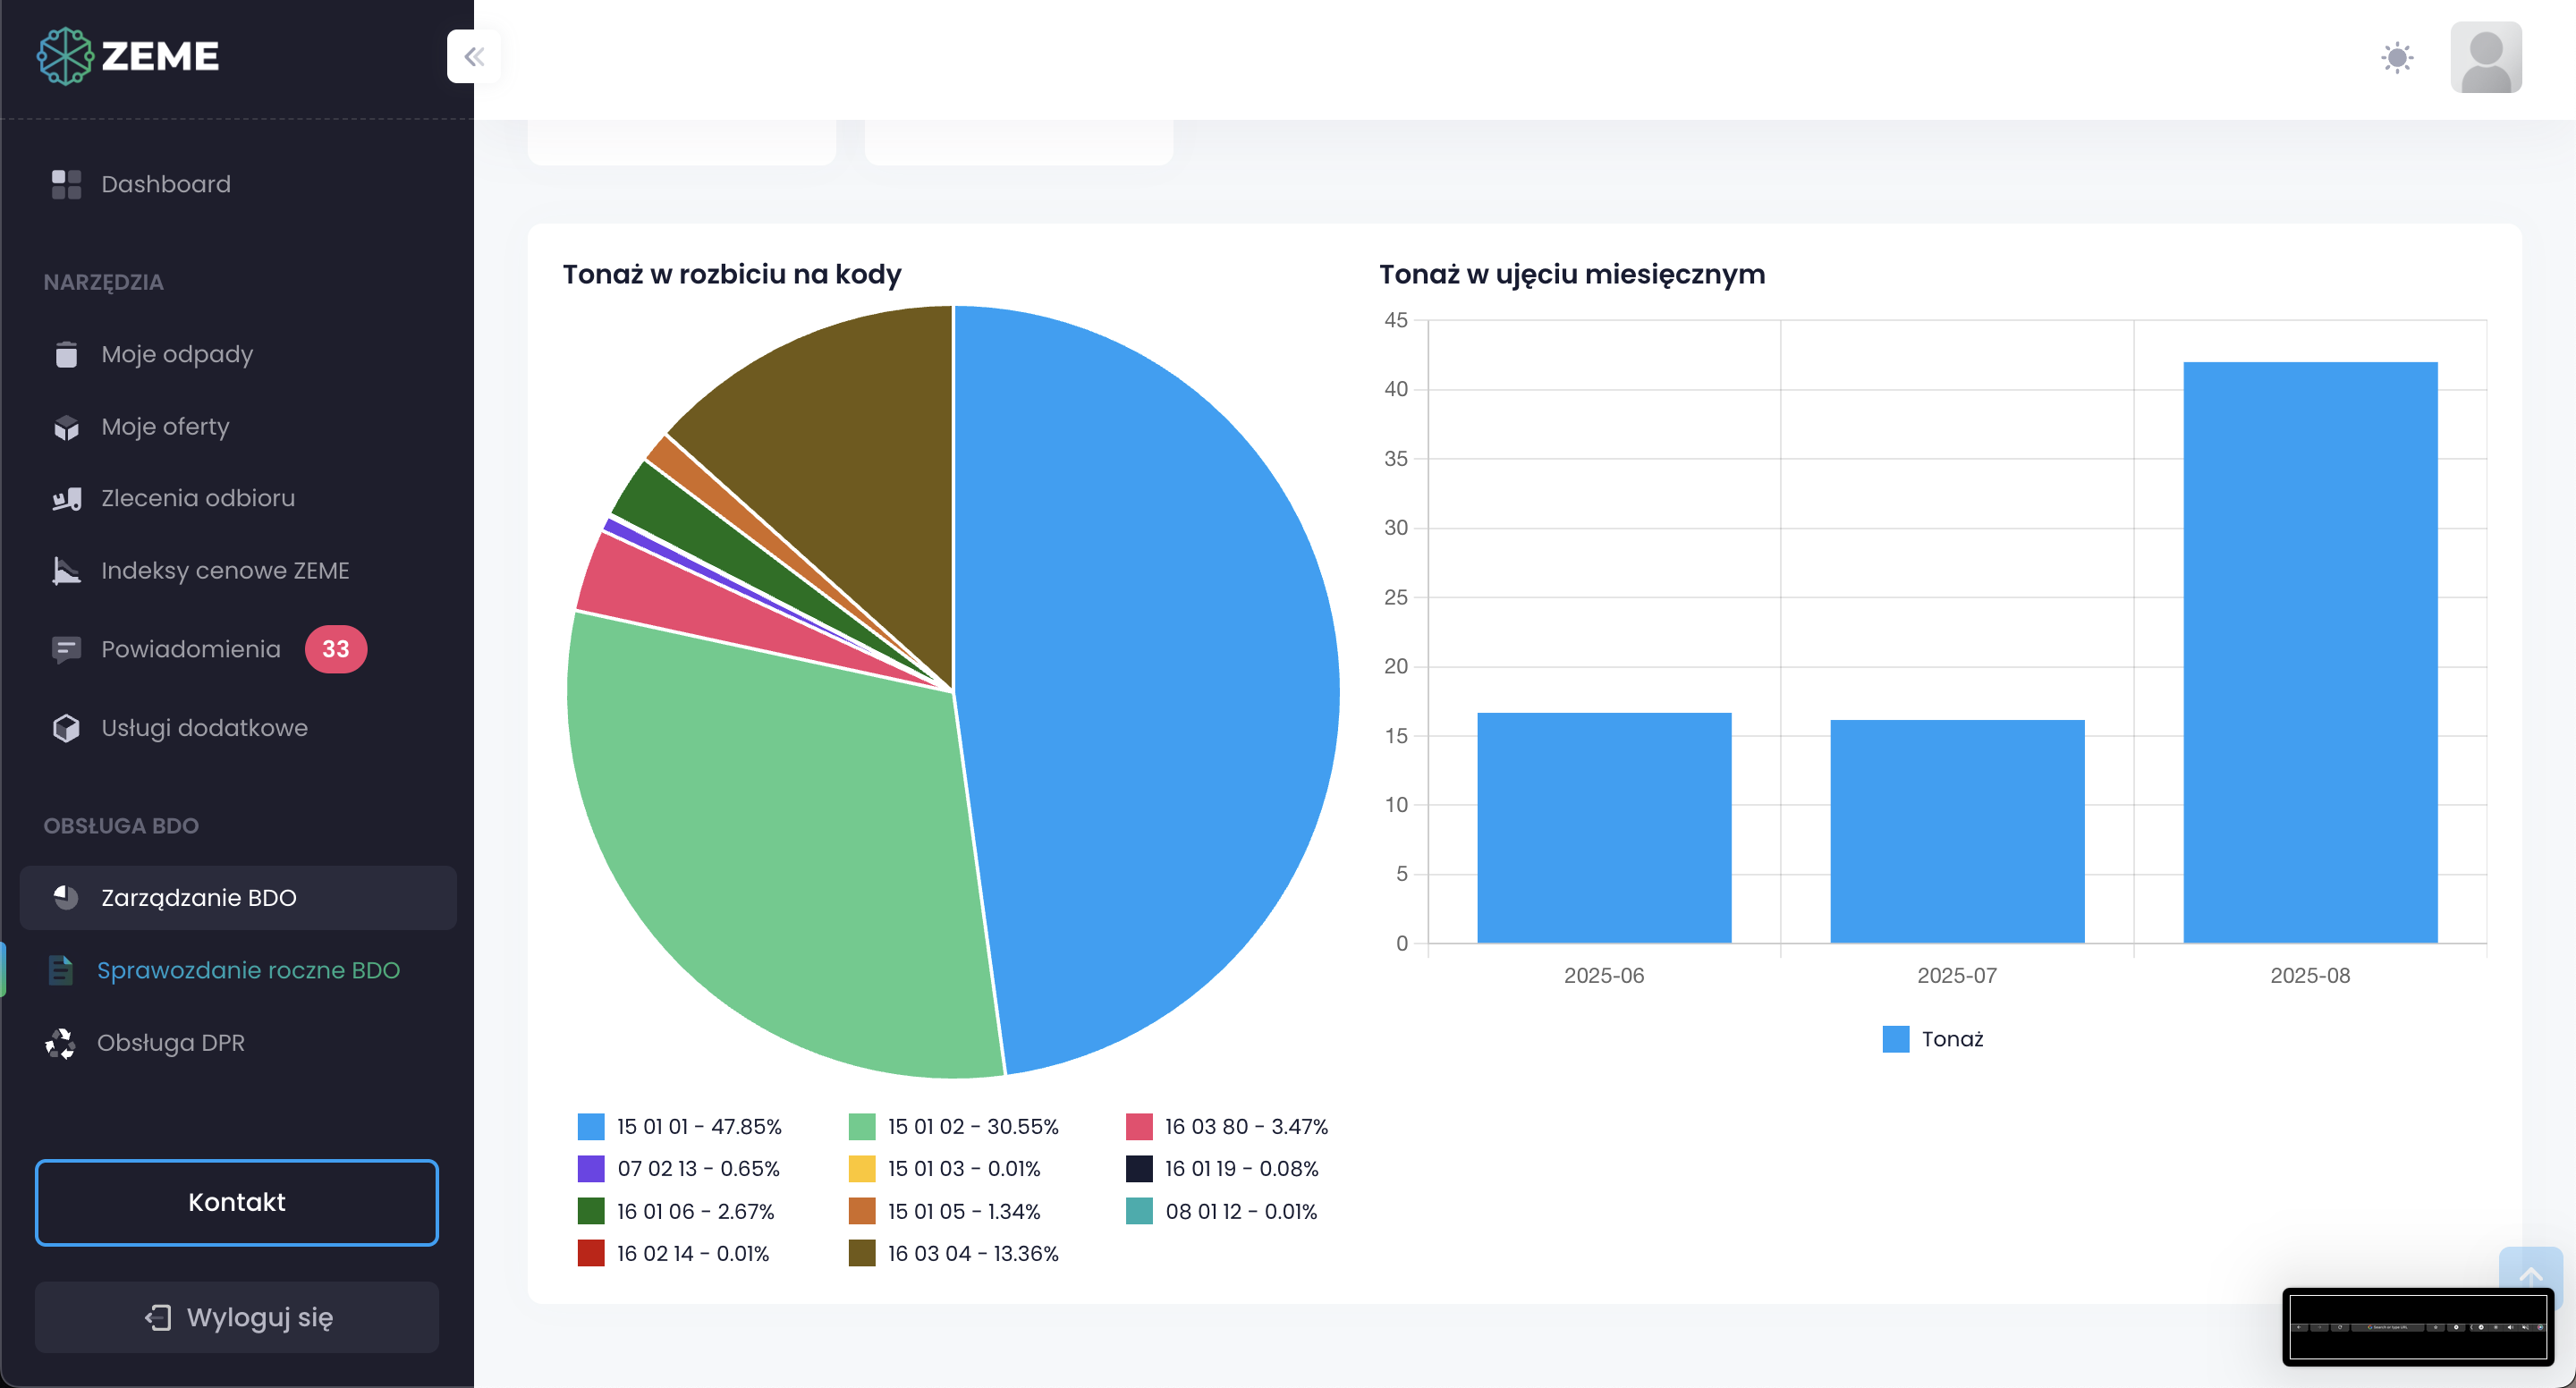Open Sprawozdanie roczne BDO link
The image size is (2576, 1388).
coord(248,970)
